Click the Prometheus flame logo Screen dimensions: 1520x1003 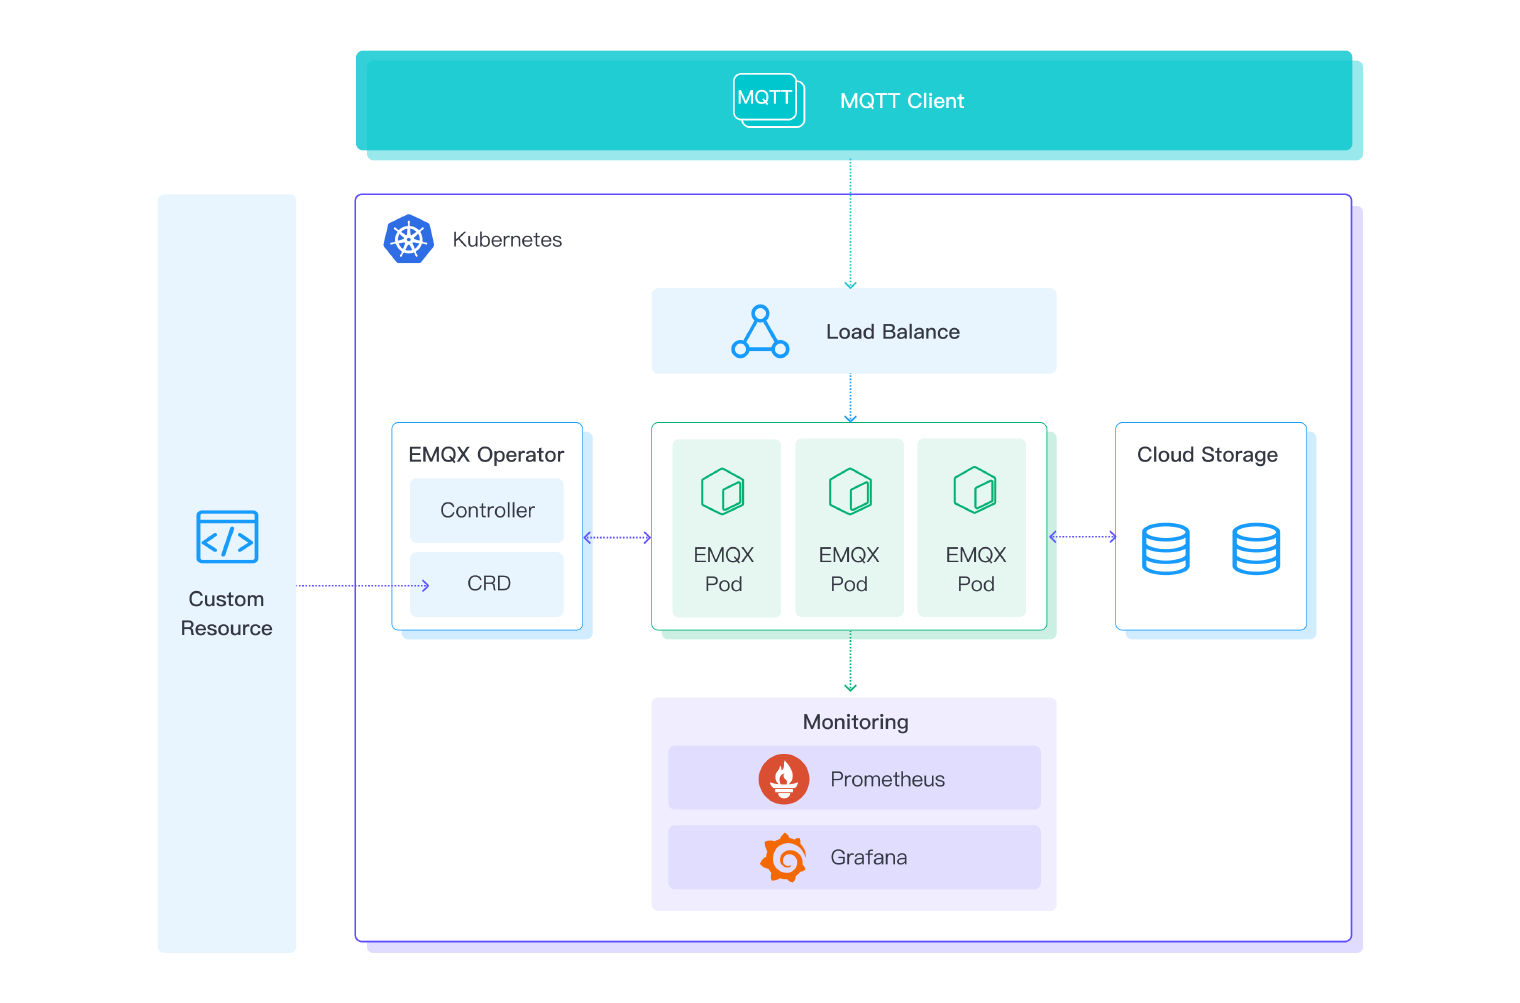(784, 779)
